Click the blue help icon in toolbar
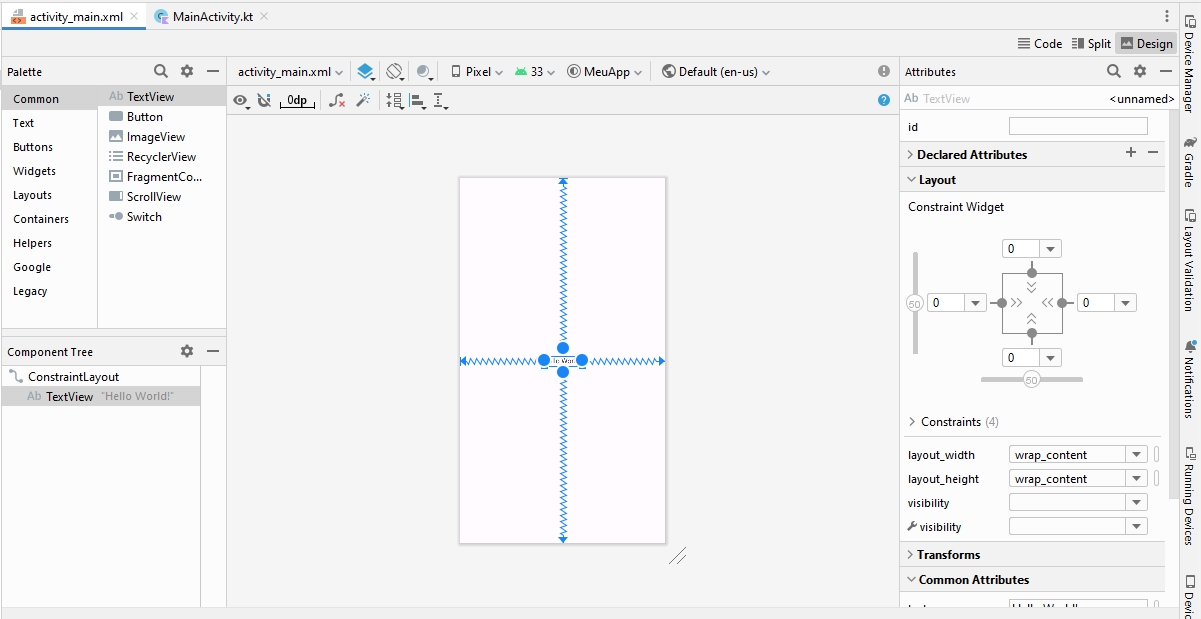This screenshot has width=1201, height=619. (x=883, y=100)
